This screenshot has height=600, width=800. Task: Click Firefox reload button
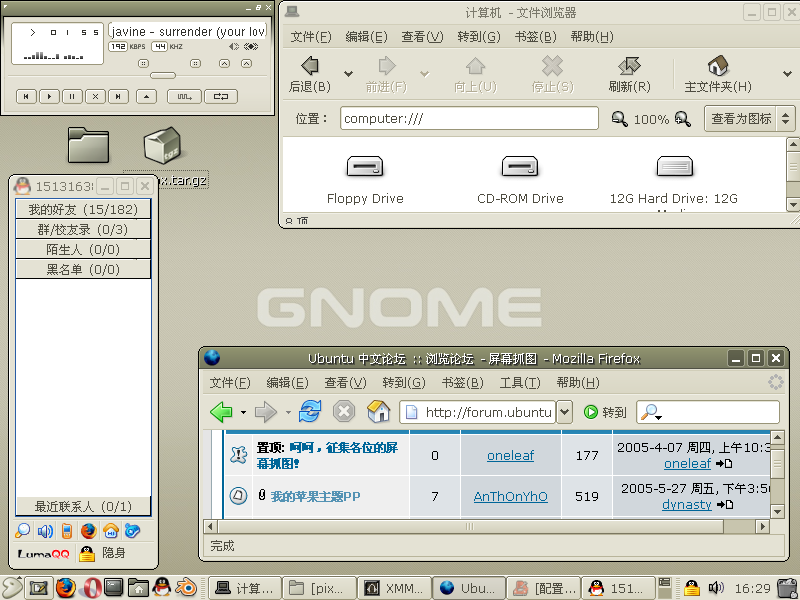coord(310,411)
